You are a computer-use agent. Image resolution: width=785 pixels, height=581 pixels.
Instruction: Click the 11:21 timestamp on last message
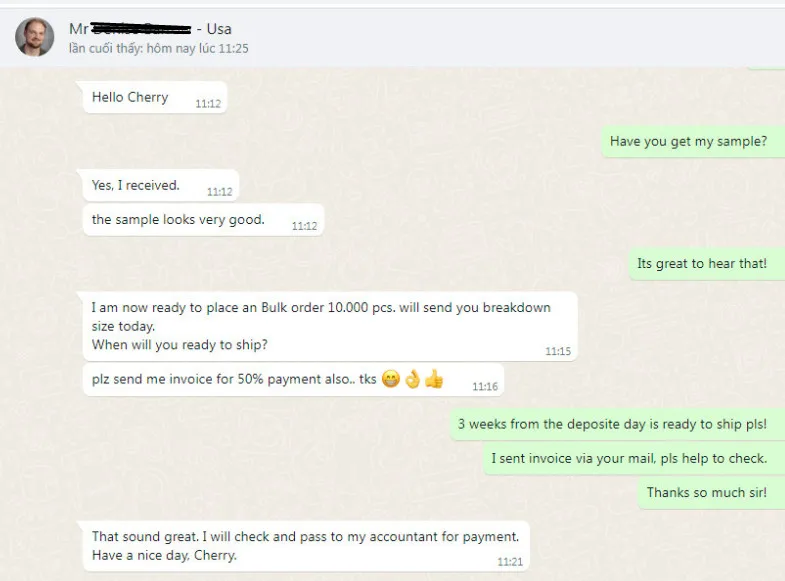pos(510,562)
